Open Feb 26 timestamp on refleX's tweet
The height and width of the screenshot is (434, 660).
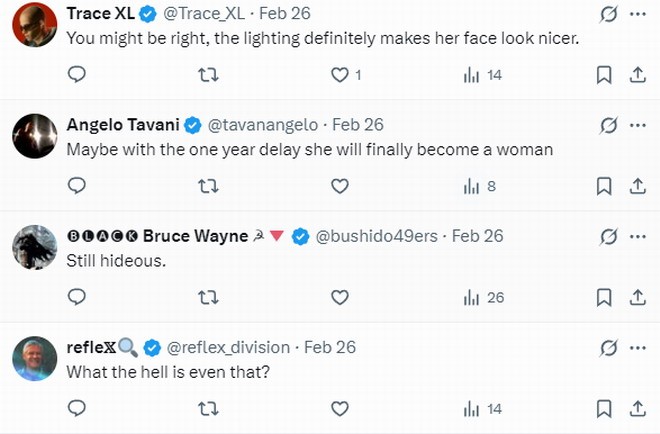pyautogui.click(x=330, y=347)
